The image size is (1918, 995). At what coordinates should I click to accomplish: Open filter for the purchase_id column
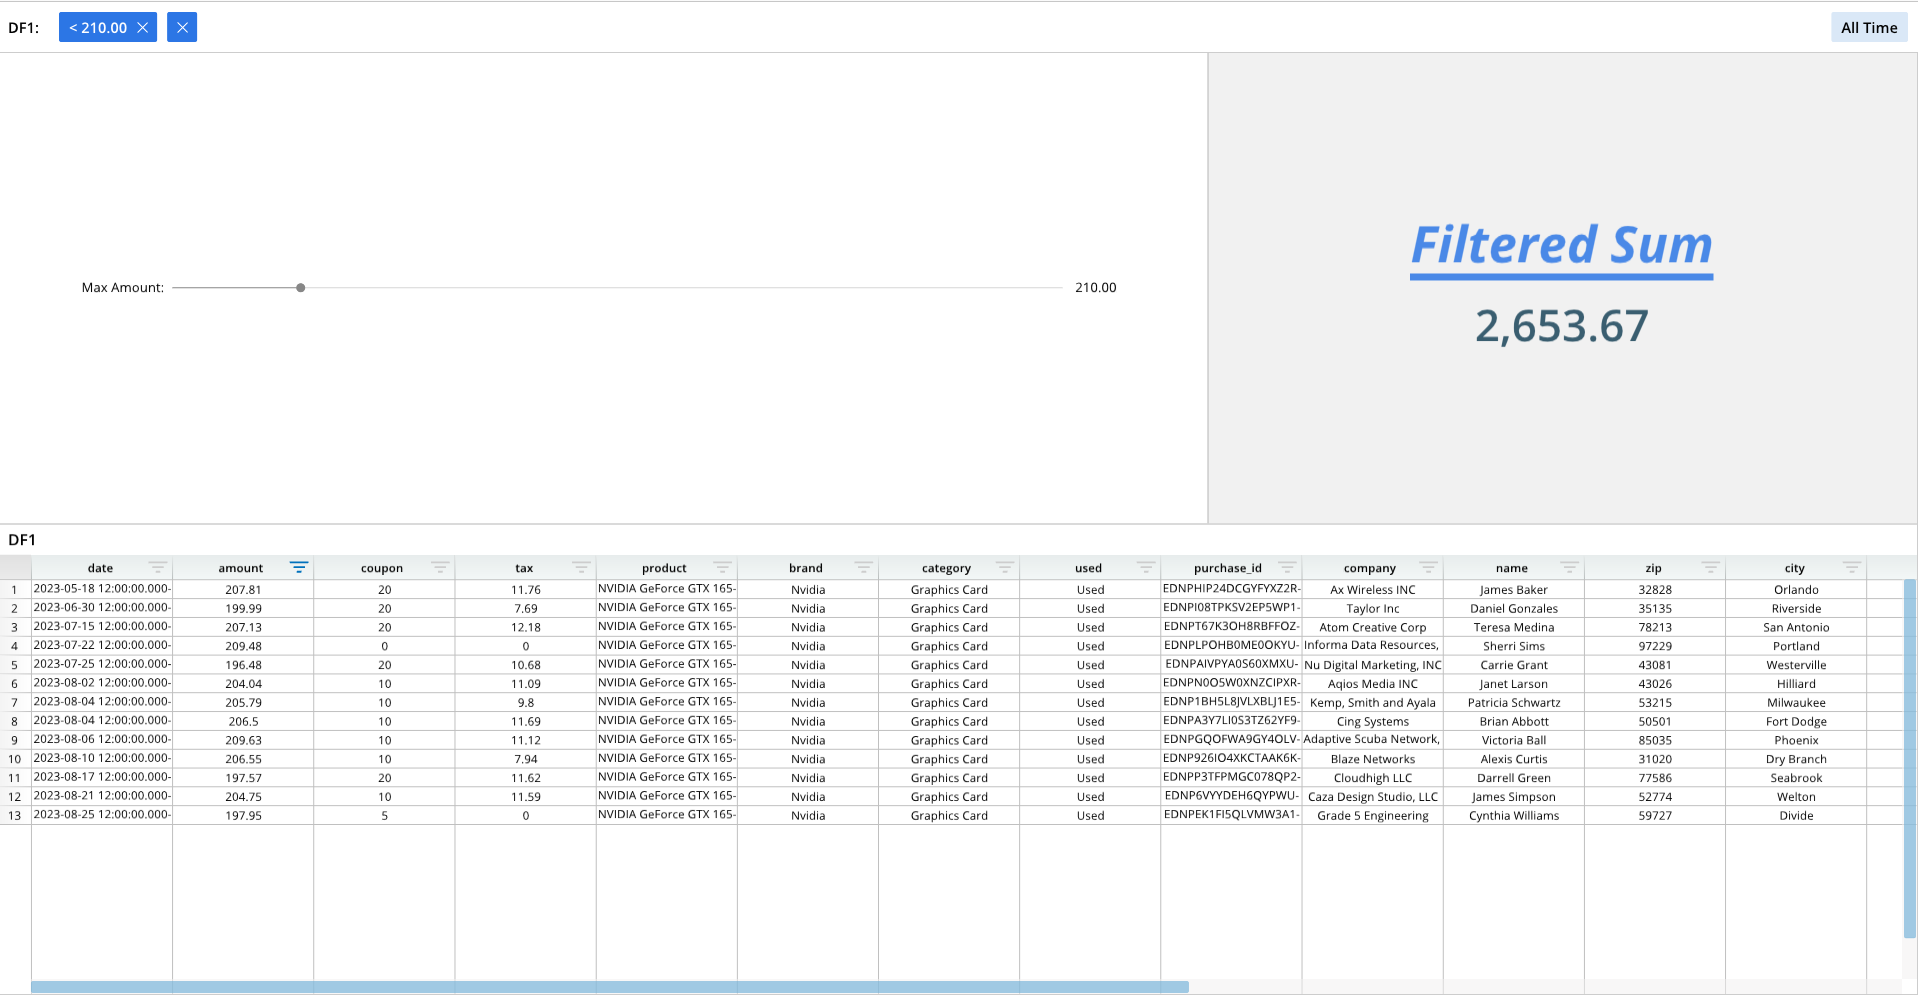coord(1287,568)
